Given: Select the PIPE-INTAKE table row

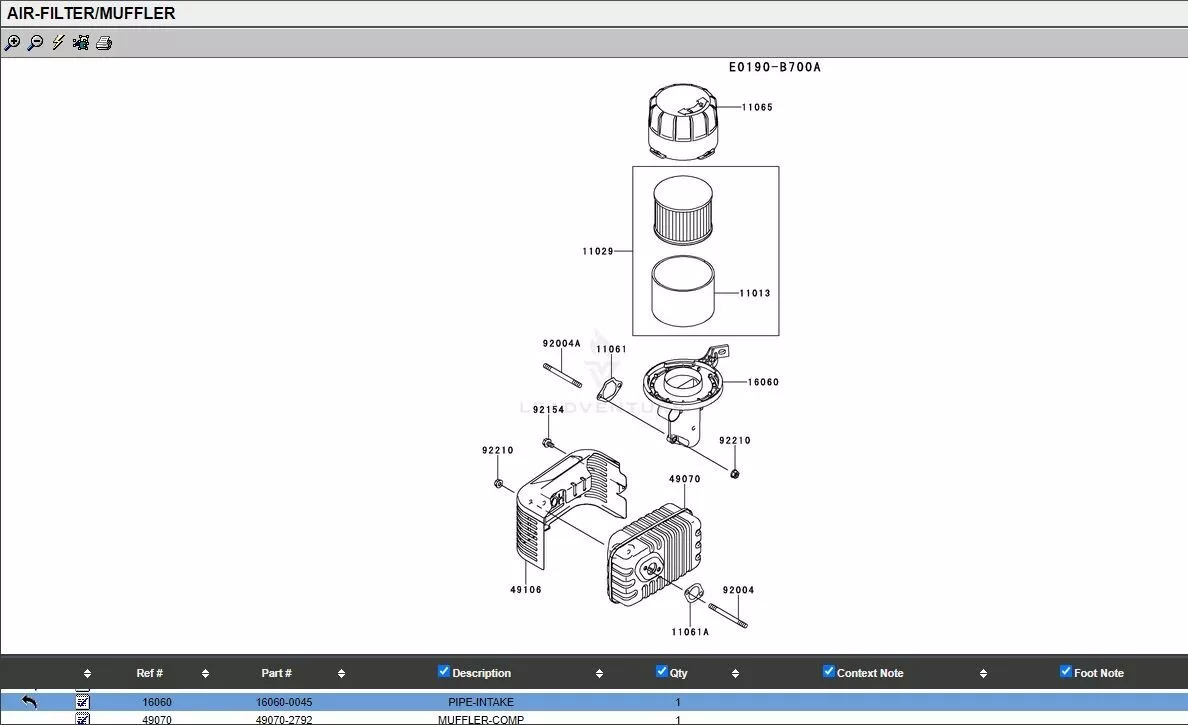Looking at the screenshot, I should click(x=481, y=703).
